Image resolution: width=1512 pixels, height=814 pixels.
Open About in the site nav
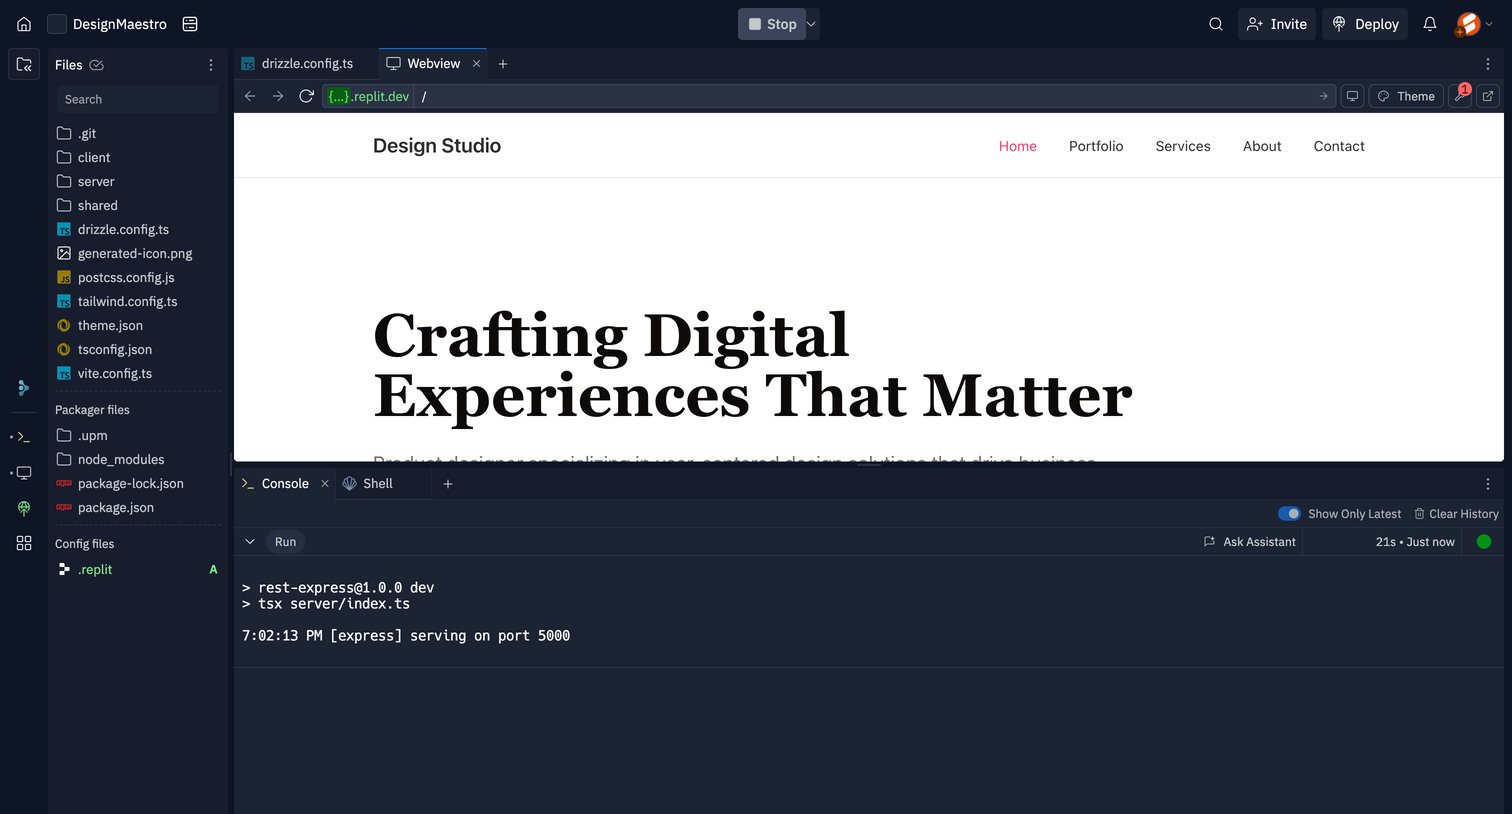point(1262,146)
